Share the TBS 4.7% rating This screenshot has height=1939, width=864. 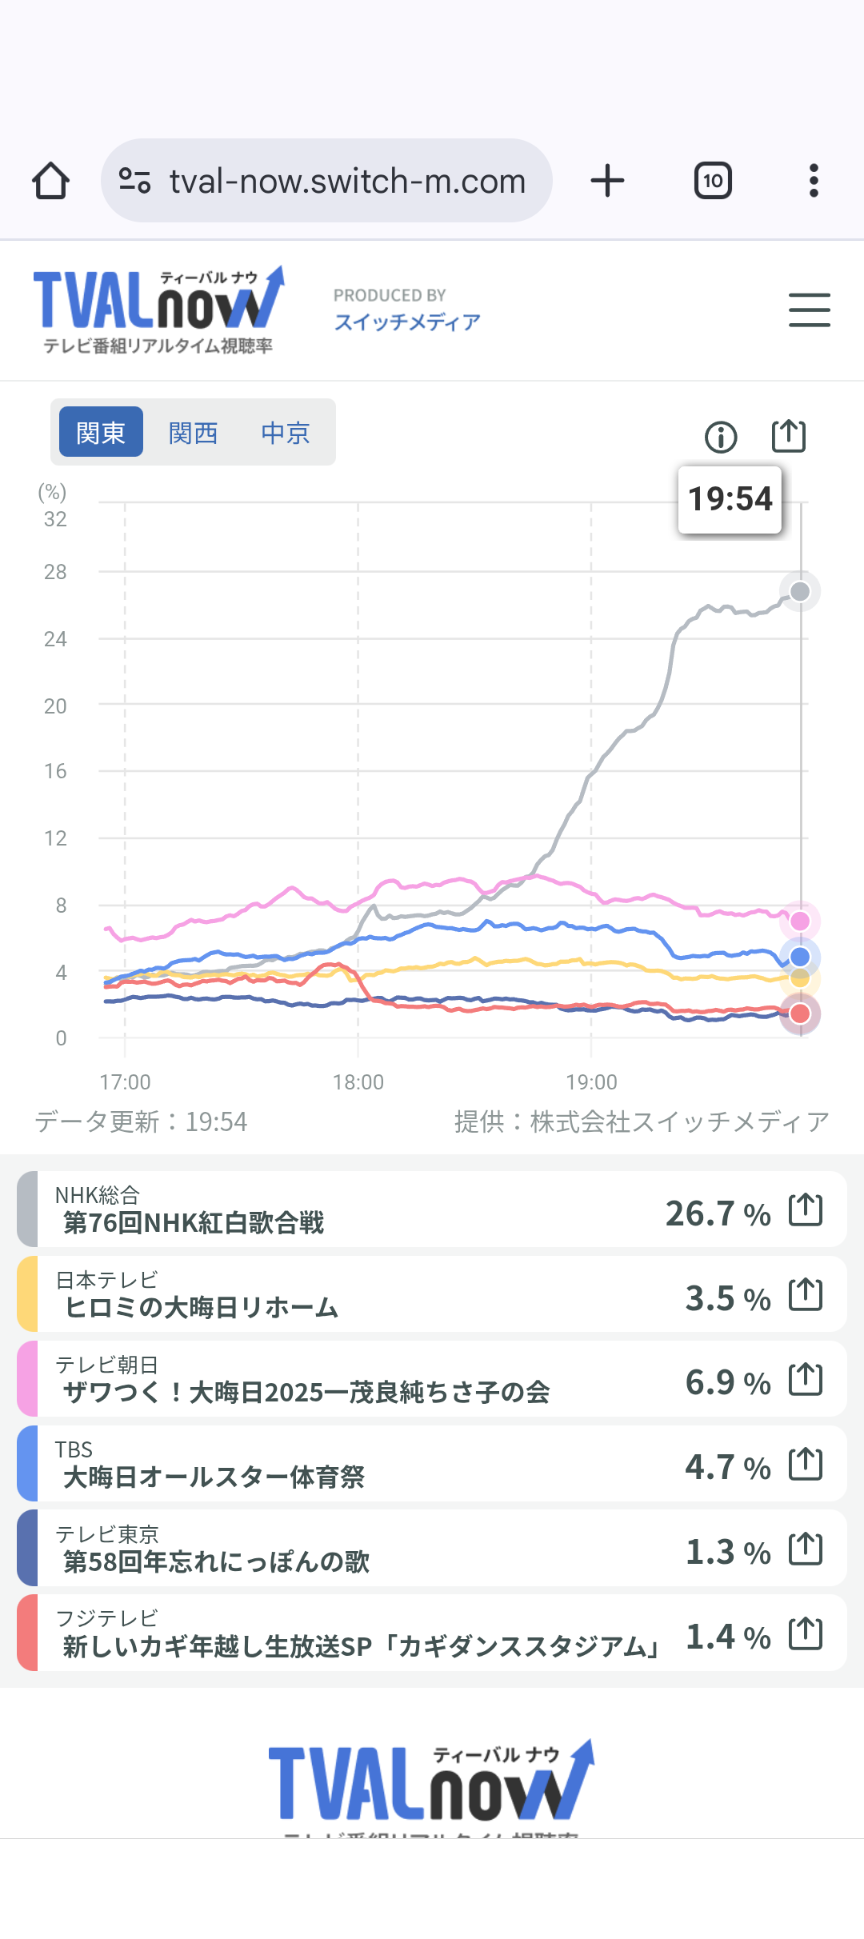(805, 1465)
